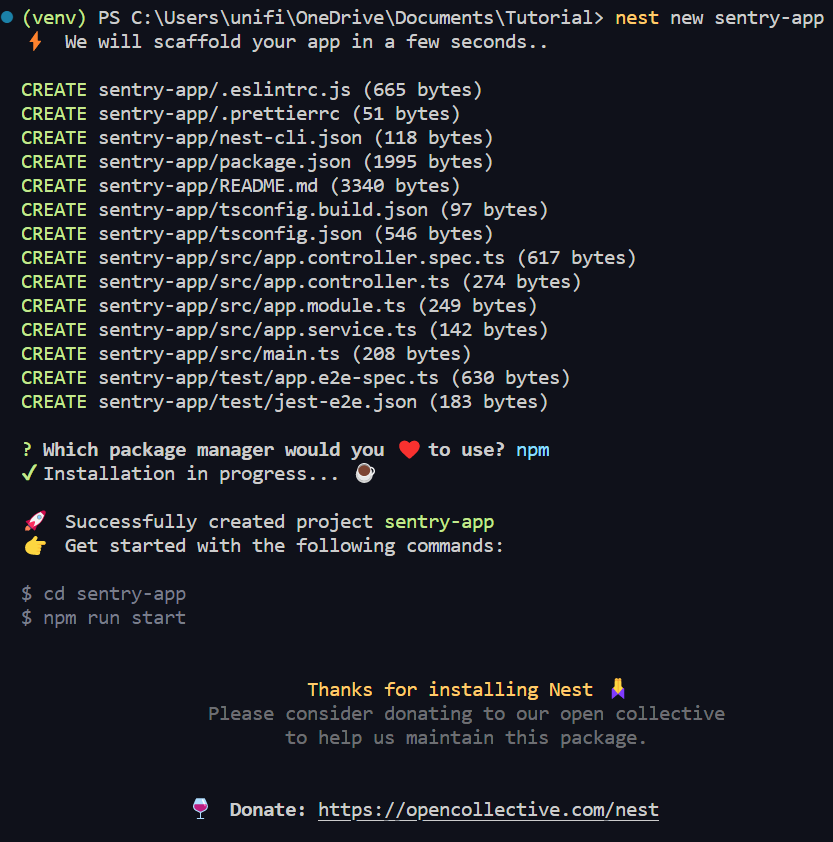Click the sentry-app/tsconfig.json (546 bytes) line
Image resolution: width=833 pixels, height=842 pixels.
(x=257, y=234)
